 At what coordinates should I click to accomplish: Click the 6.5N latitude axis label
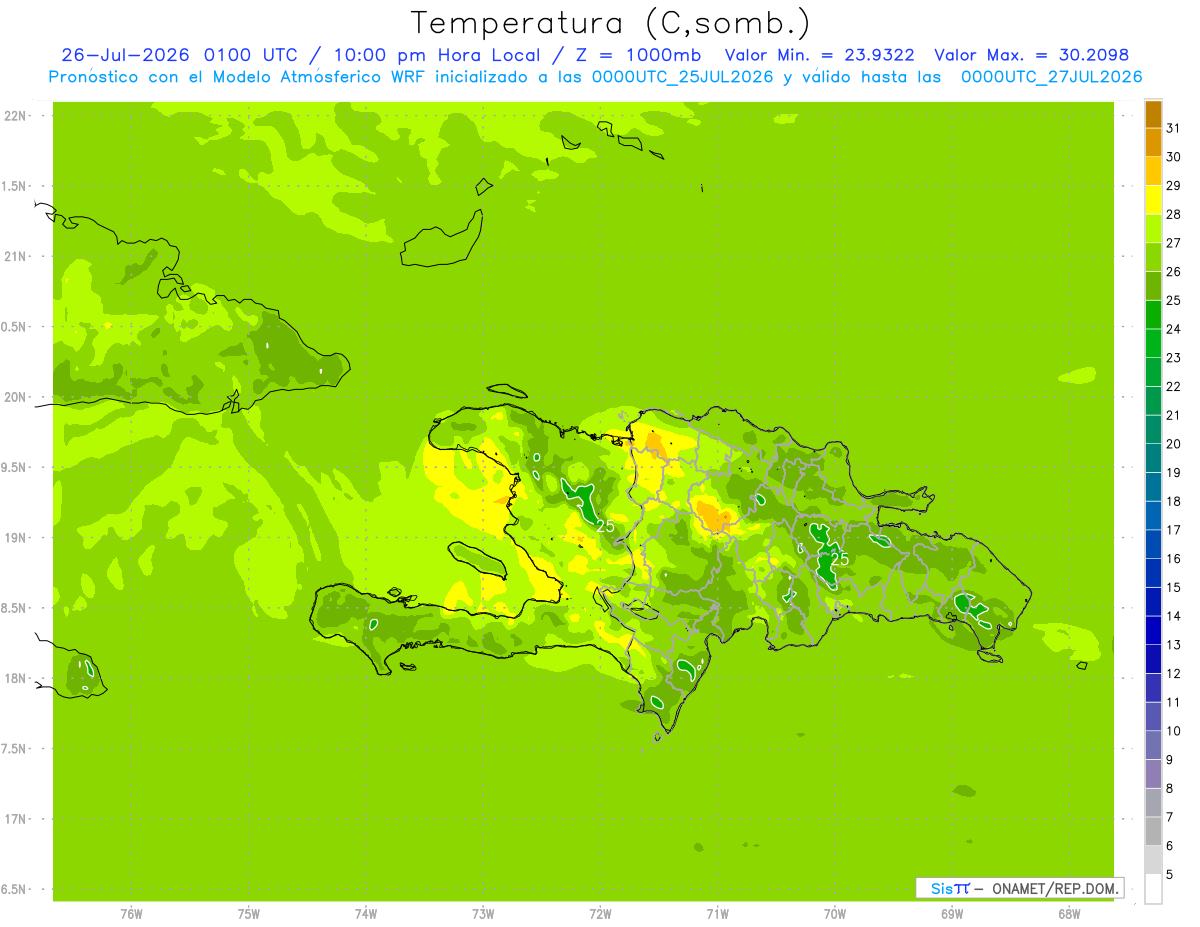[x=15, y=890]
